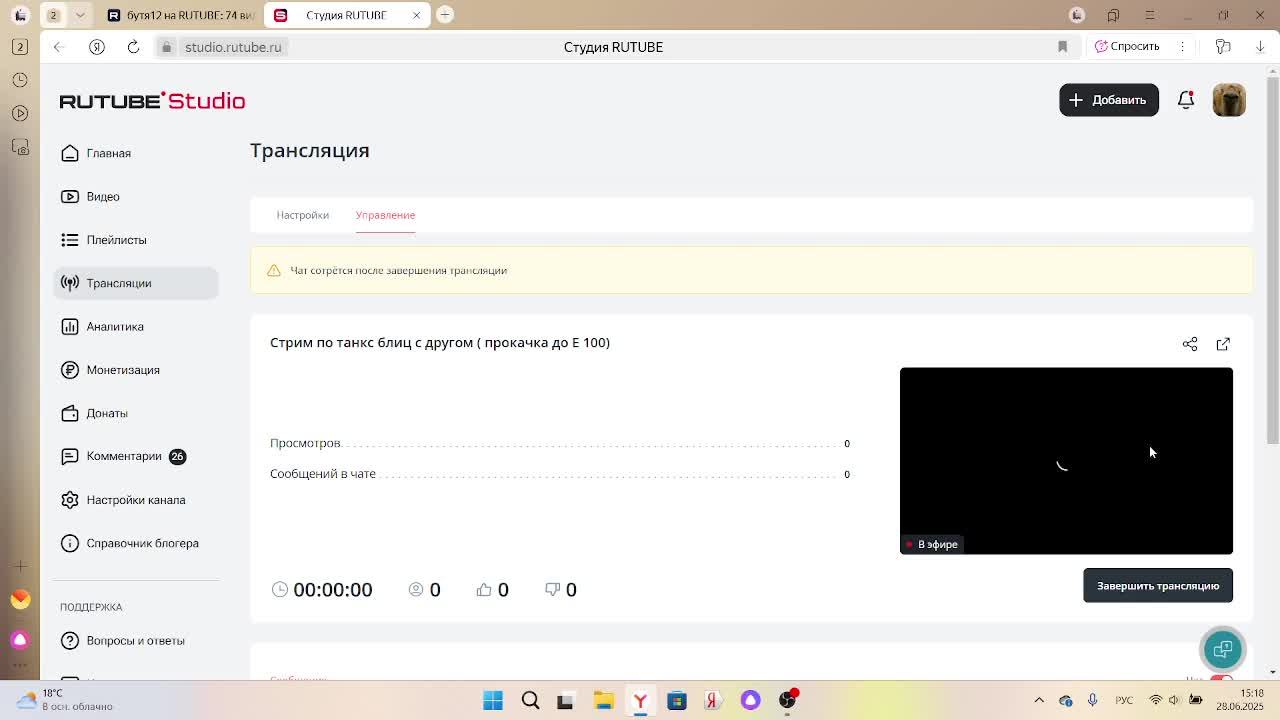Open OBS Studio from taskbar
The height and width of the screenshot is (720, 1280).
point(788,700)
